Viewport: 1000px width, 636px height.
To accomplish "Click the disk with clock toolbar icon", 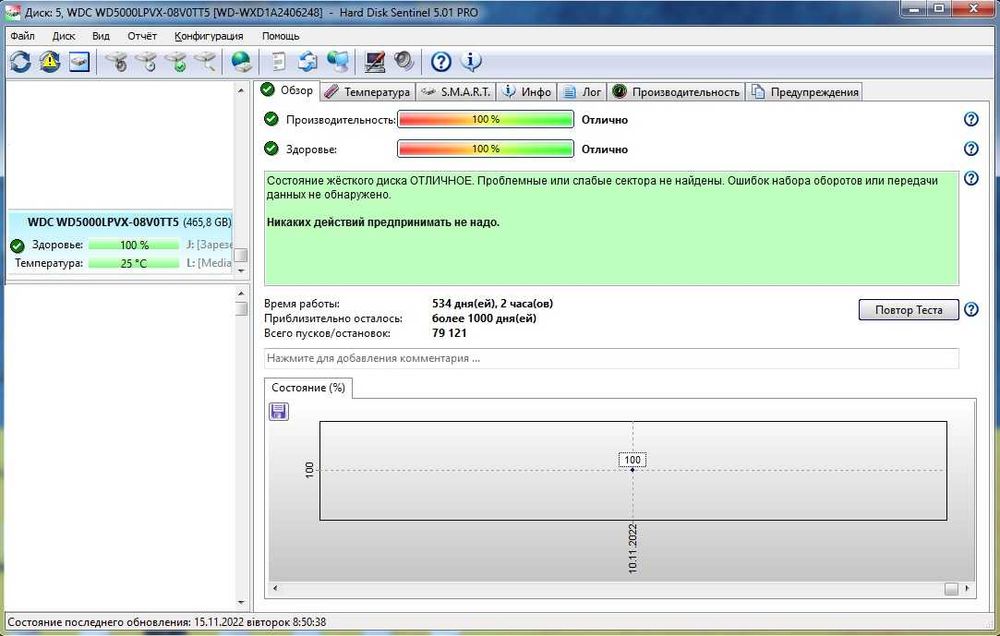I will coord(146,62).
